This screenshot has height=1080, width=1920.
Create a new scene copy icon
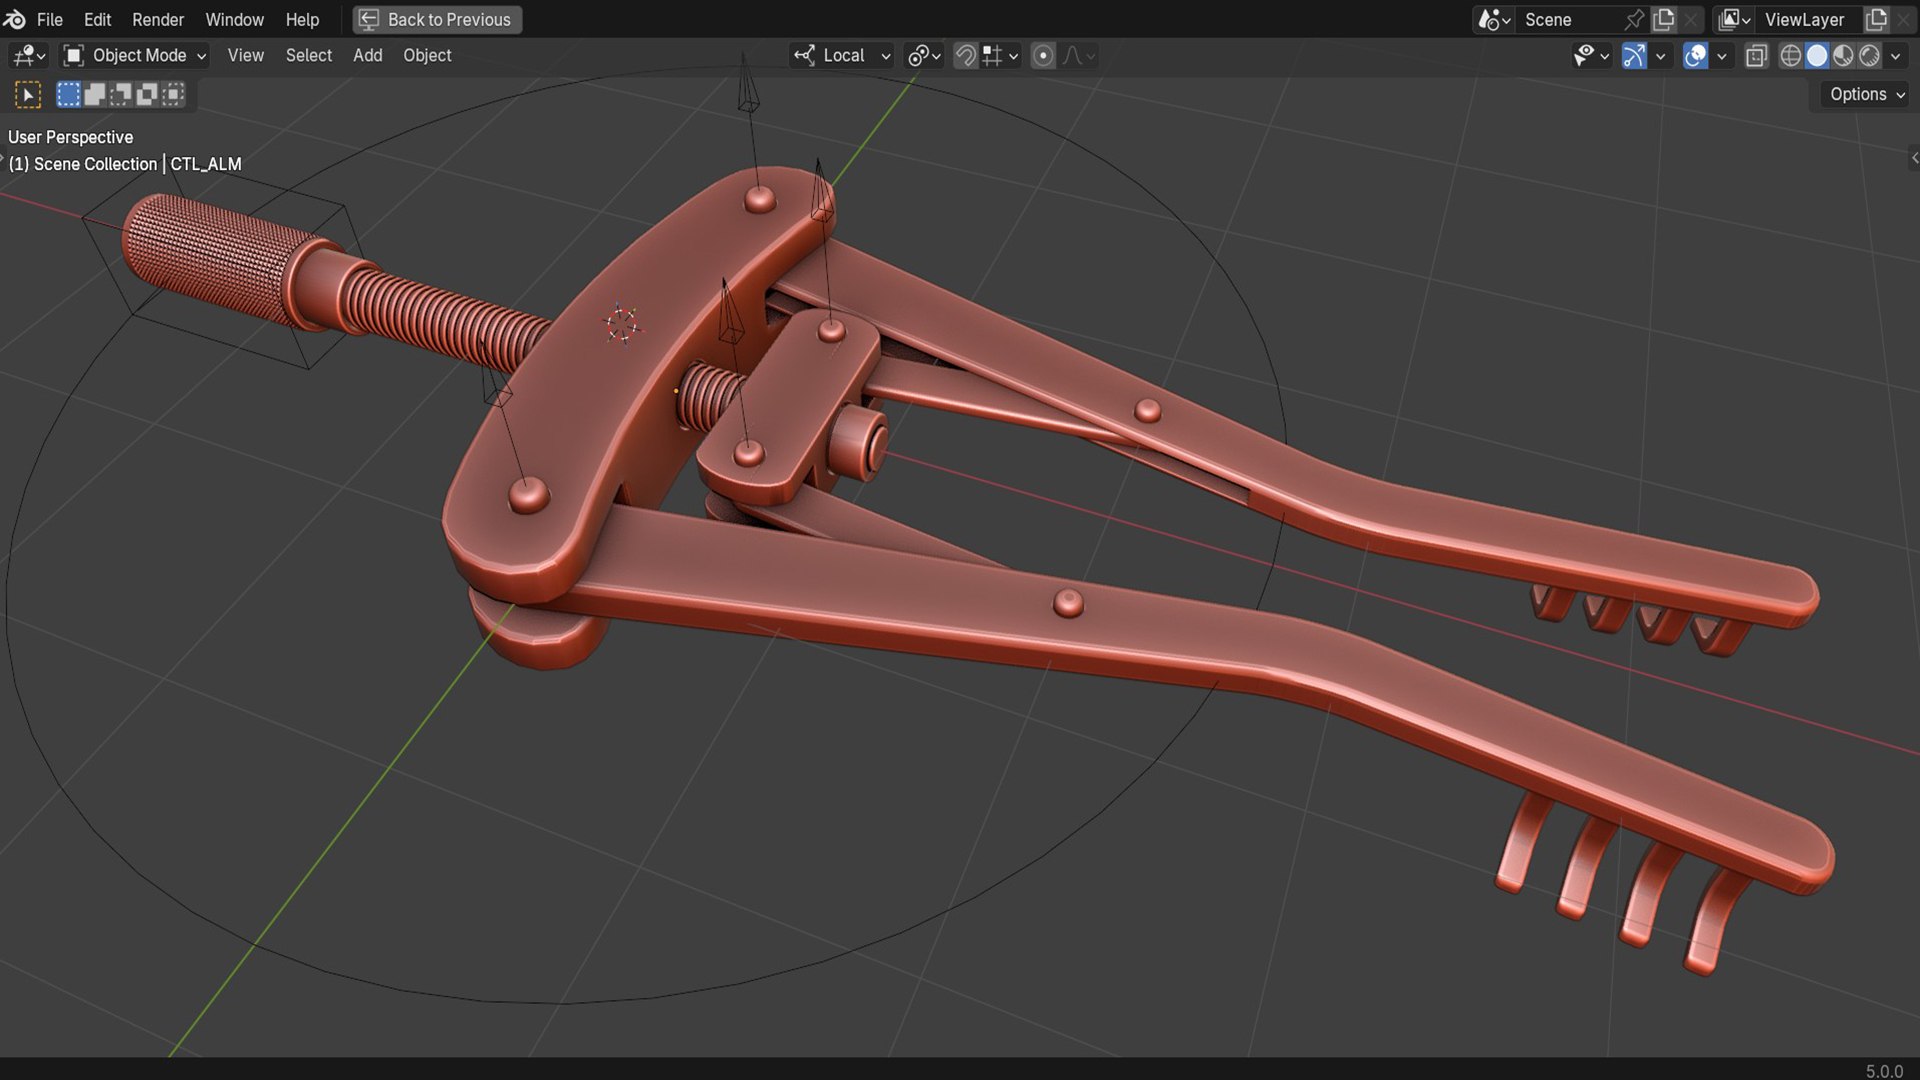tap(1664, 19)
